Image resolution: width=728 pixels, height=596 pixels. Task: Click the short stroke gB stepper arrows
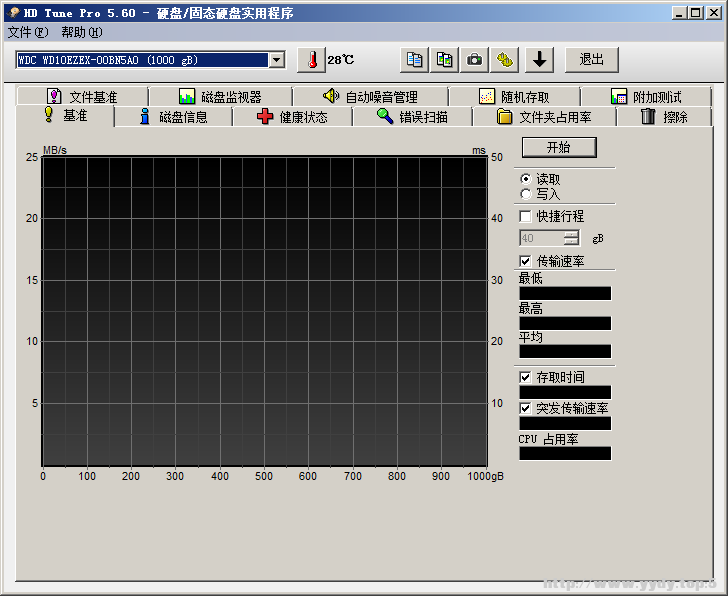tap(572, 238)
